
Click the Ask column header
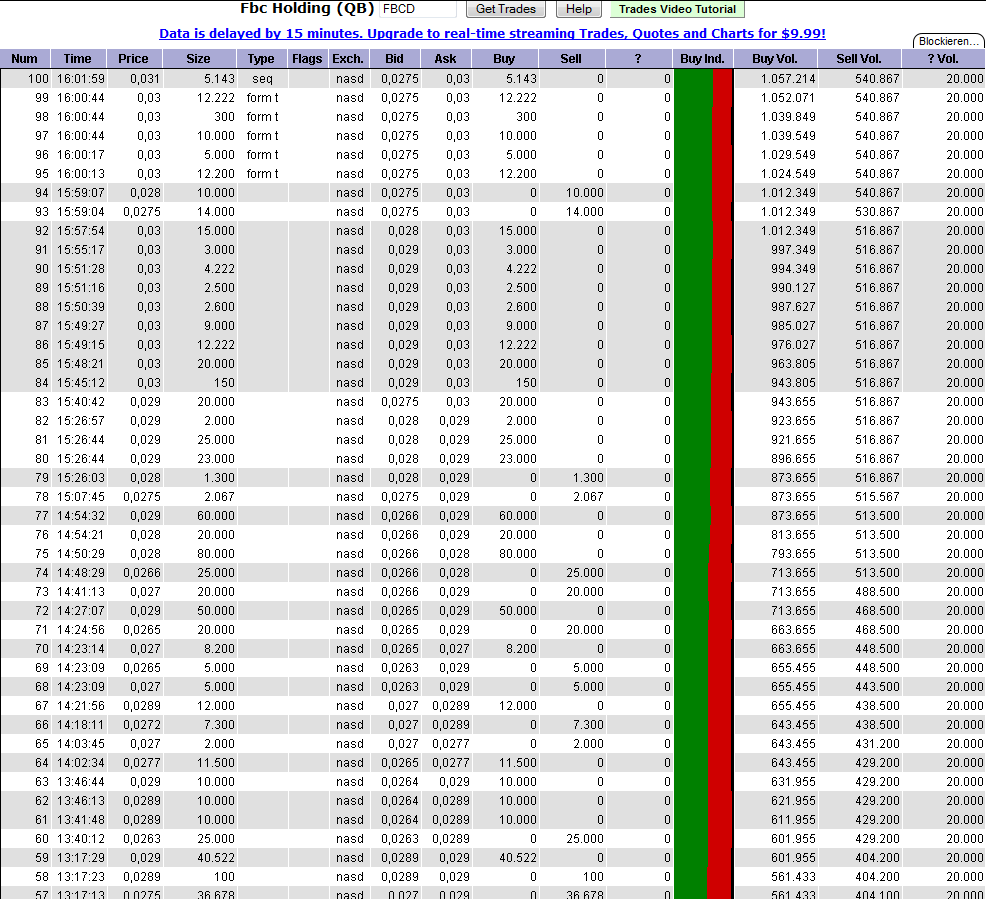[x=445, y=58]
